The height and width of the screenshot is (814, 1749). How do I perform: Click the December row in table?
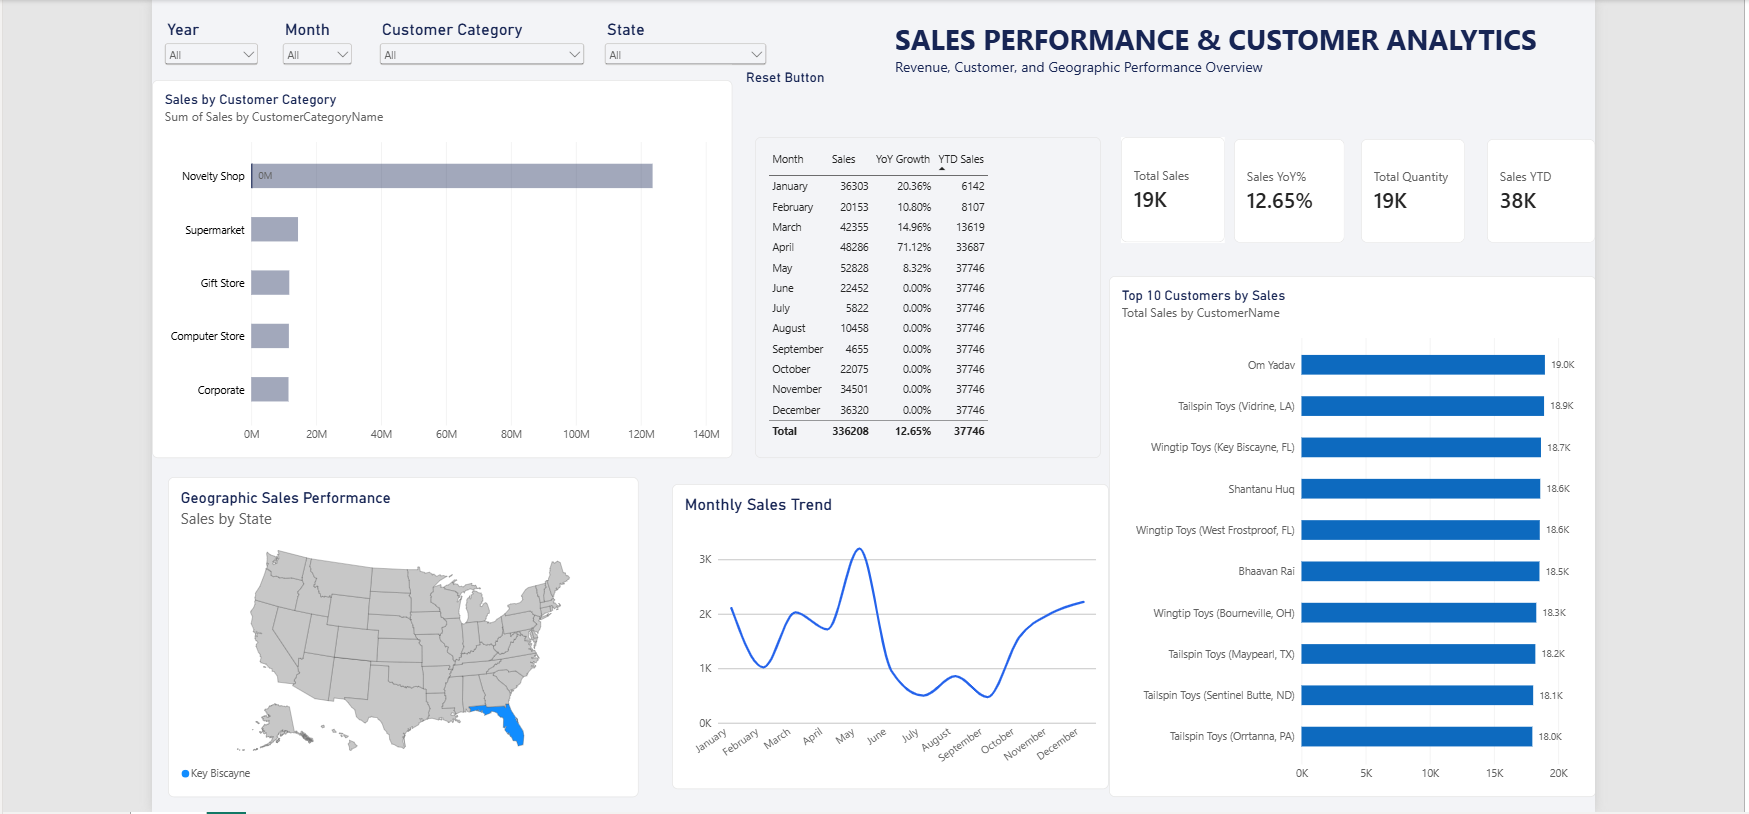tap(878, 410)
